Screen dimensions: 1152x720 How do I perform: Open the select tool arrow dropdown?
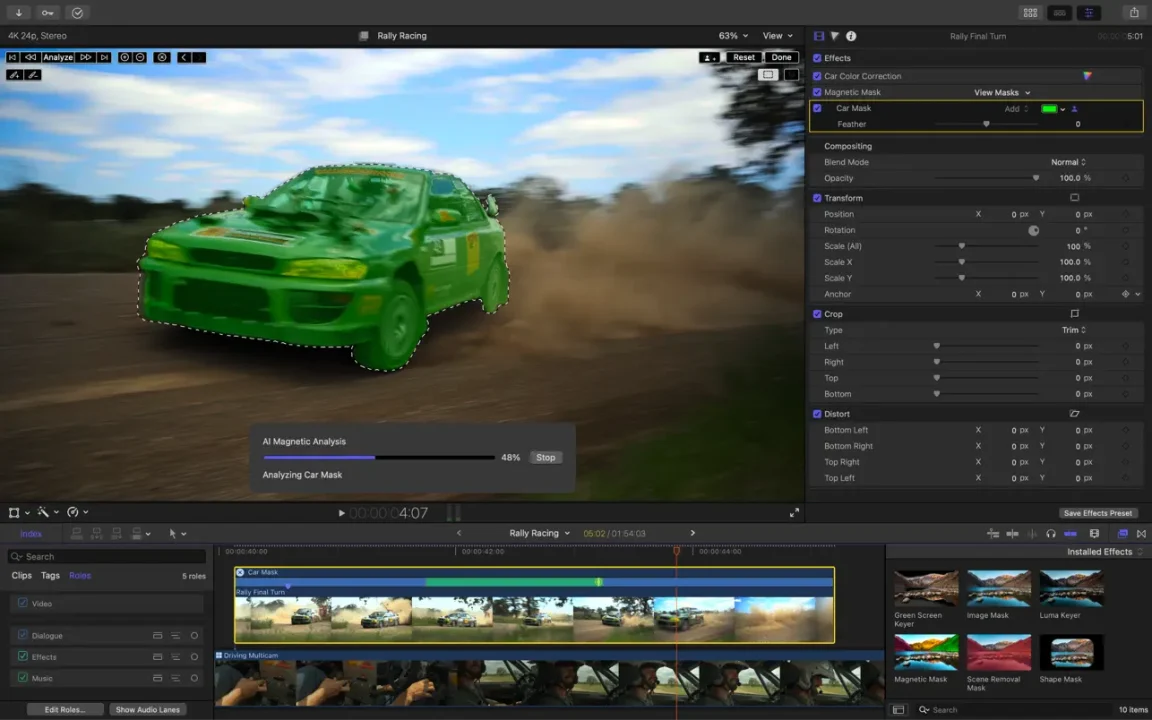178,533
